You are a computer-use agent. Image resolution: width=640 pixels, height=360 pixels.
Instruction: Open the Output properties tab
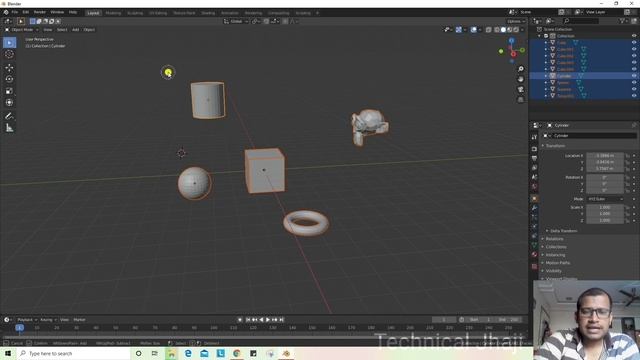534,158
